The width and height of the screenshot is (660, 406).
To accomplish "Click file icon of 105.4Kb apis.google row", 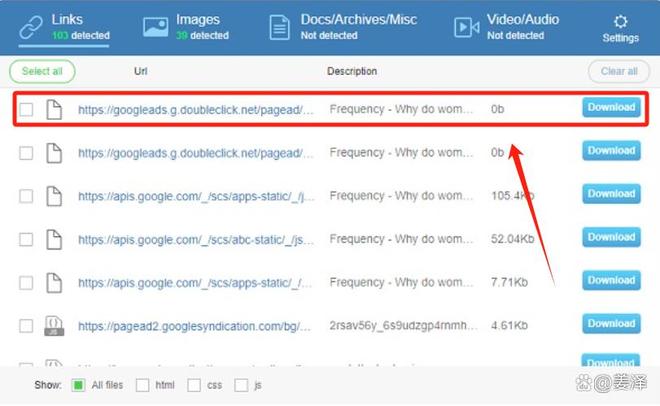I will coord(54,196).
